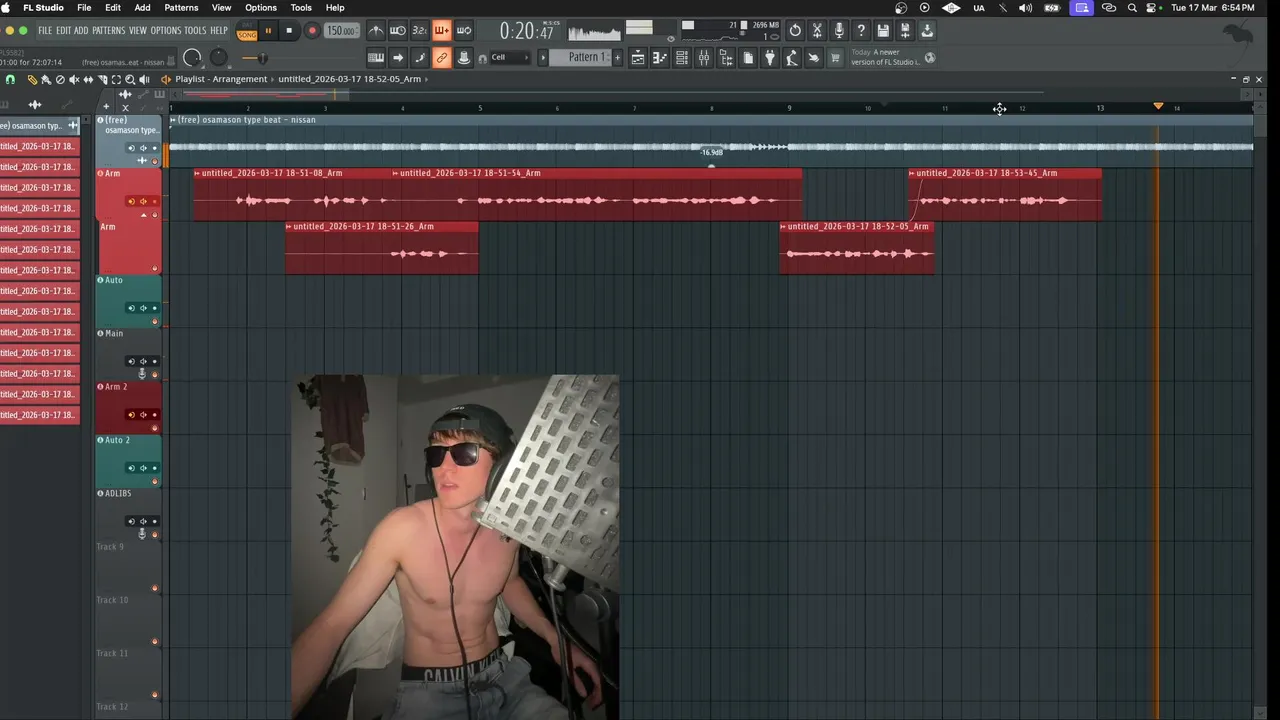Open the FL Studio app menu in macOS bar
Viewport: 1280px width, 720px height.
tap(43, 8)
